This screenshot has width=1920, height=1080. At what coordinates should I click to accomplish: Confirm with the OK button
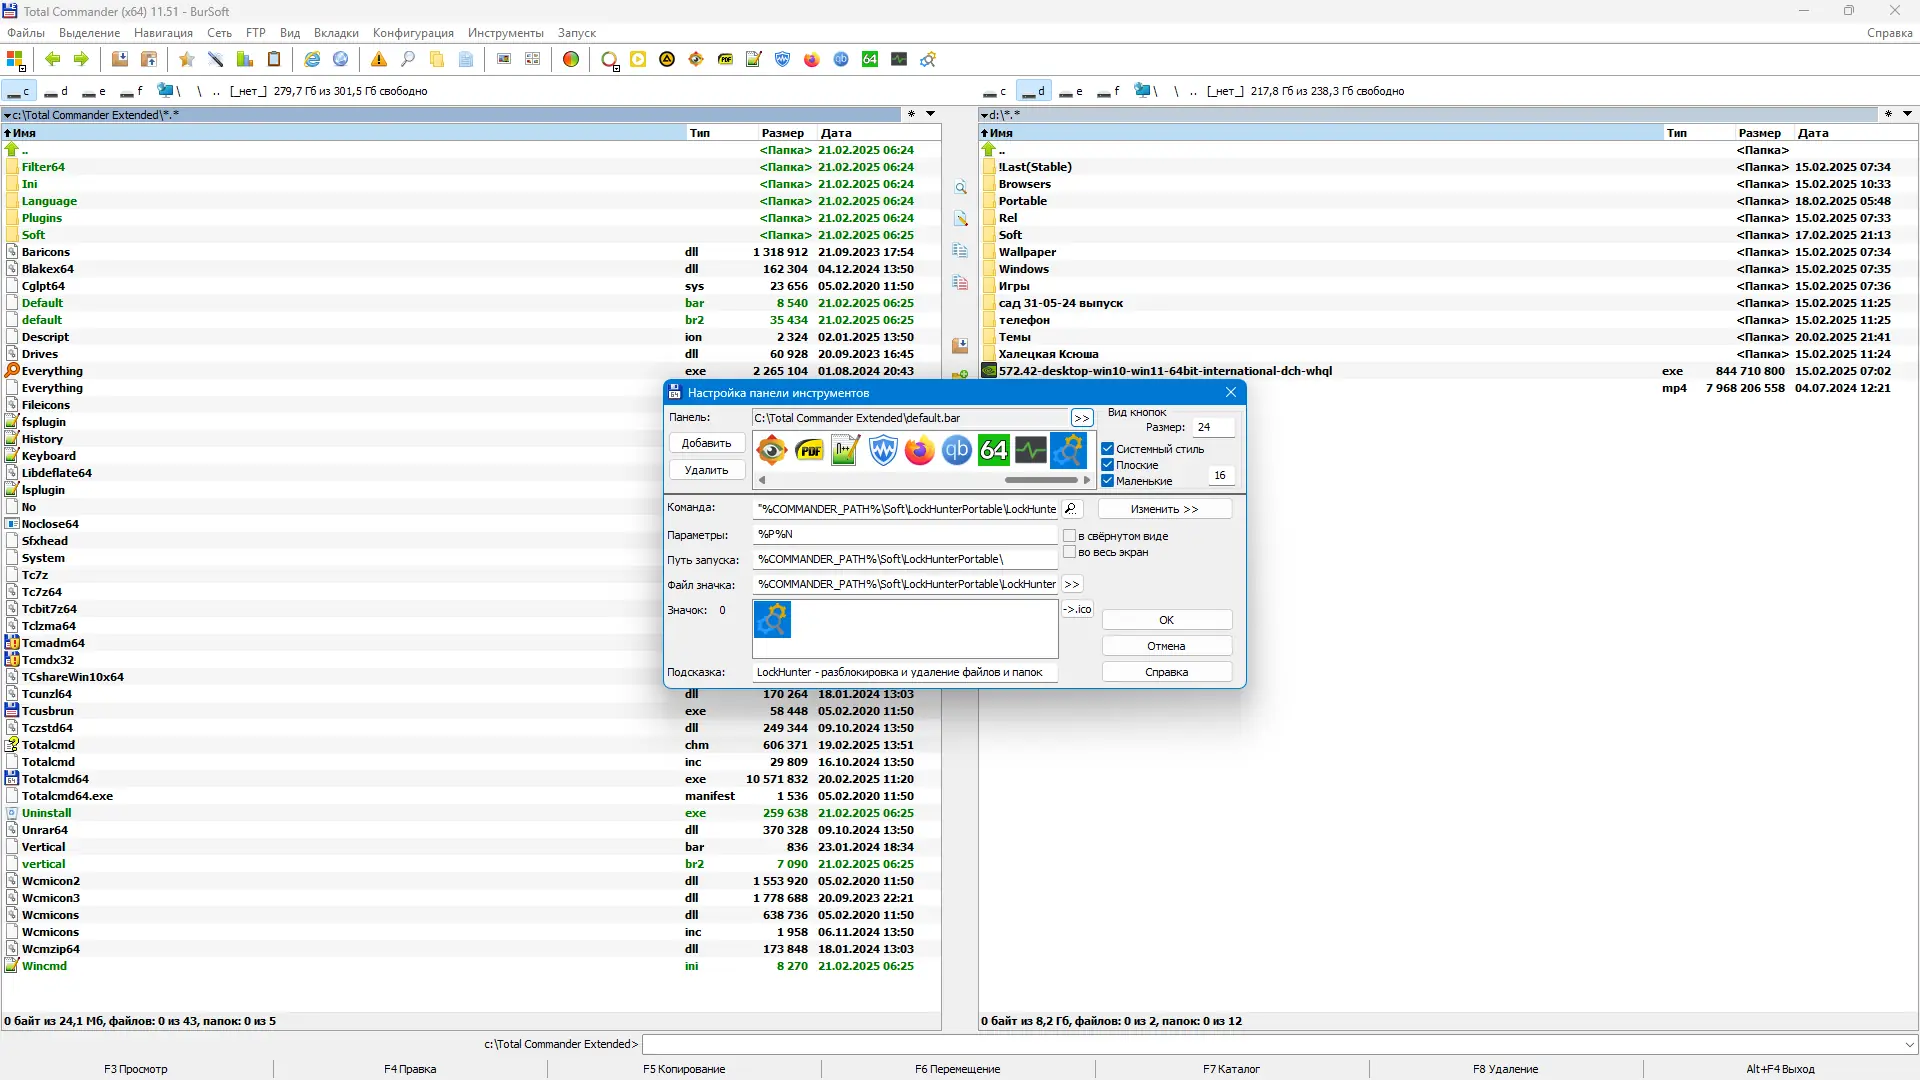[1166, 619]
